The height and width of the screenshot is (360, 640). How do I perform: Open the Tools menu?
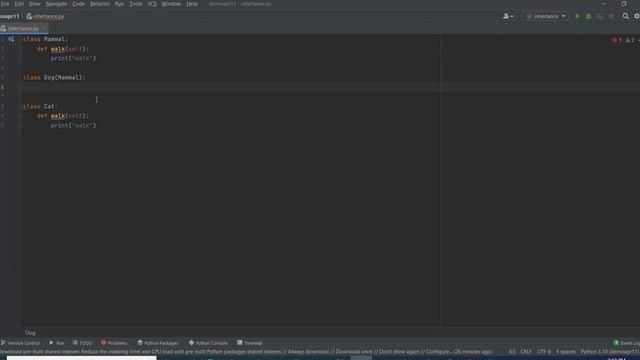(x=136, y=4)
